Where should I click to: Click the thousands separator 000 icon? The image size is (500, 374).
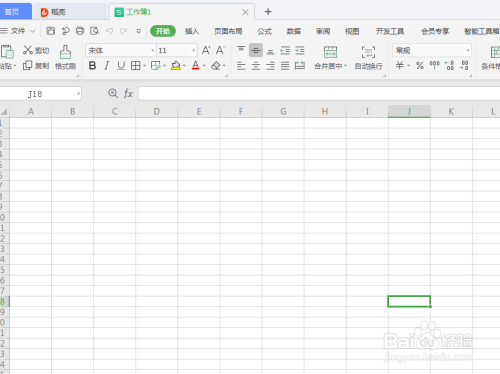click(434, 65)
